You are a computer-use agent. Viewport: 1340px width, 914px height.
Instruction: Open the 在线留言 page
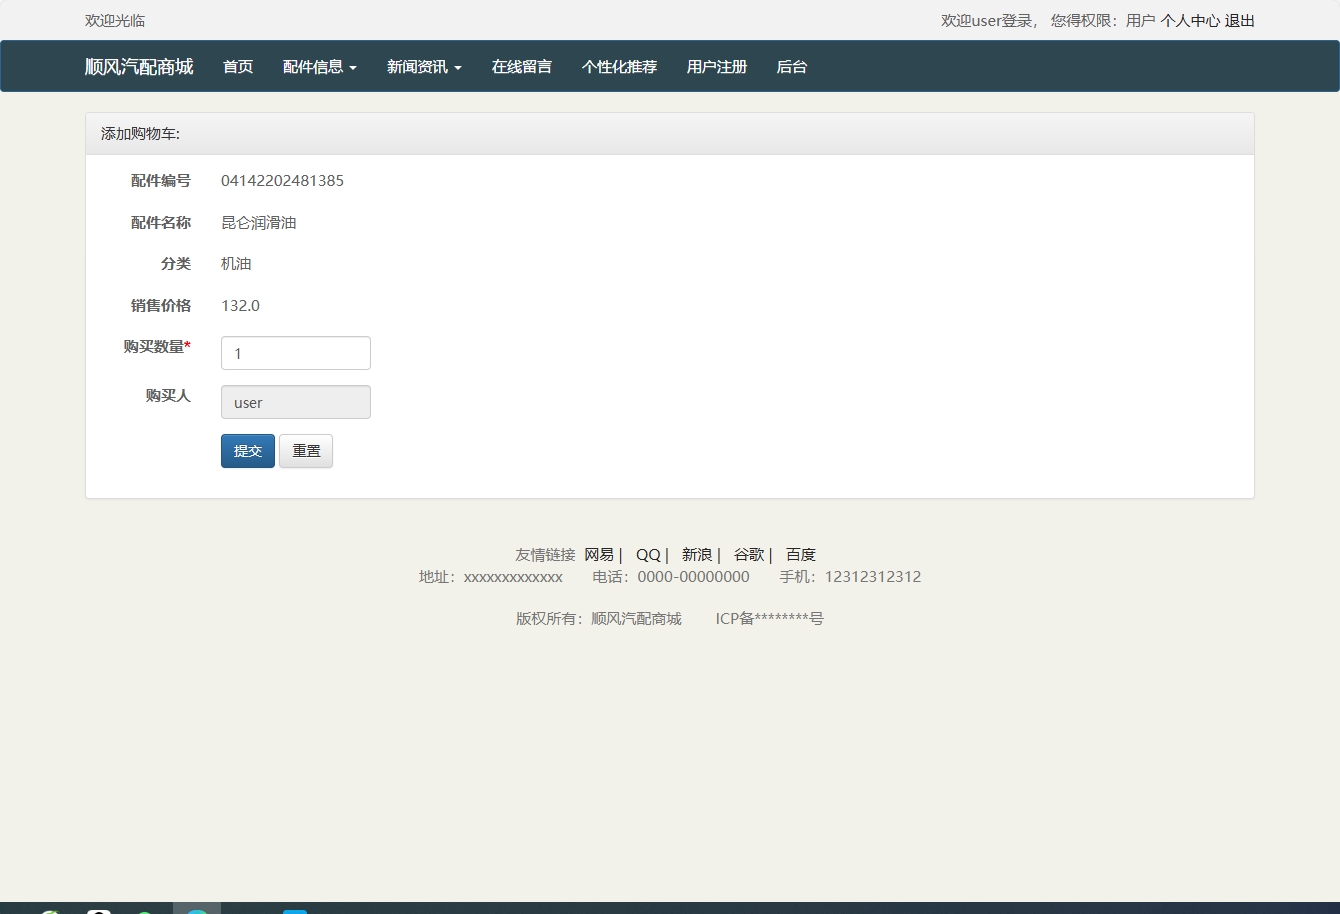(x=522, y=67)
